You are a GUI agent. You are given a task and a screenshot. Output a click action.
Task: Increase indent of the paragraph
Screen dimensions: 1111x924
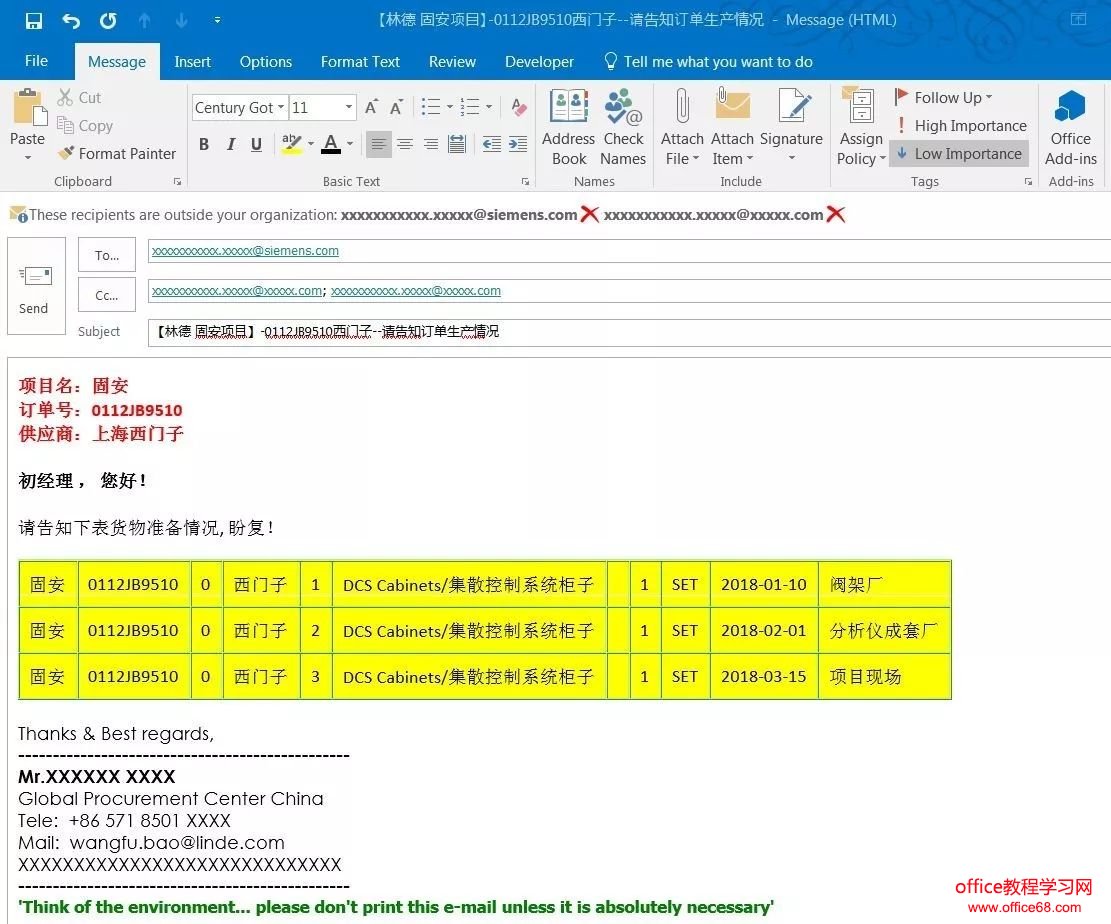[x=518, y=145]
